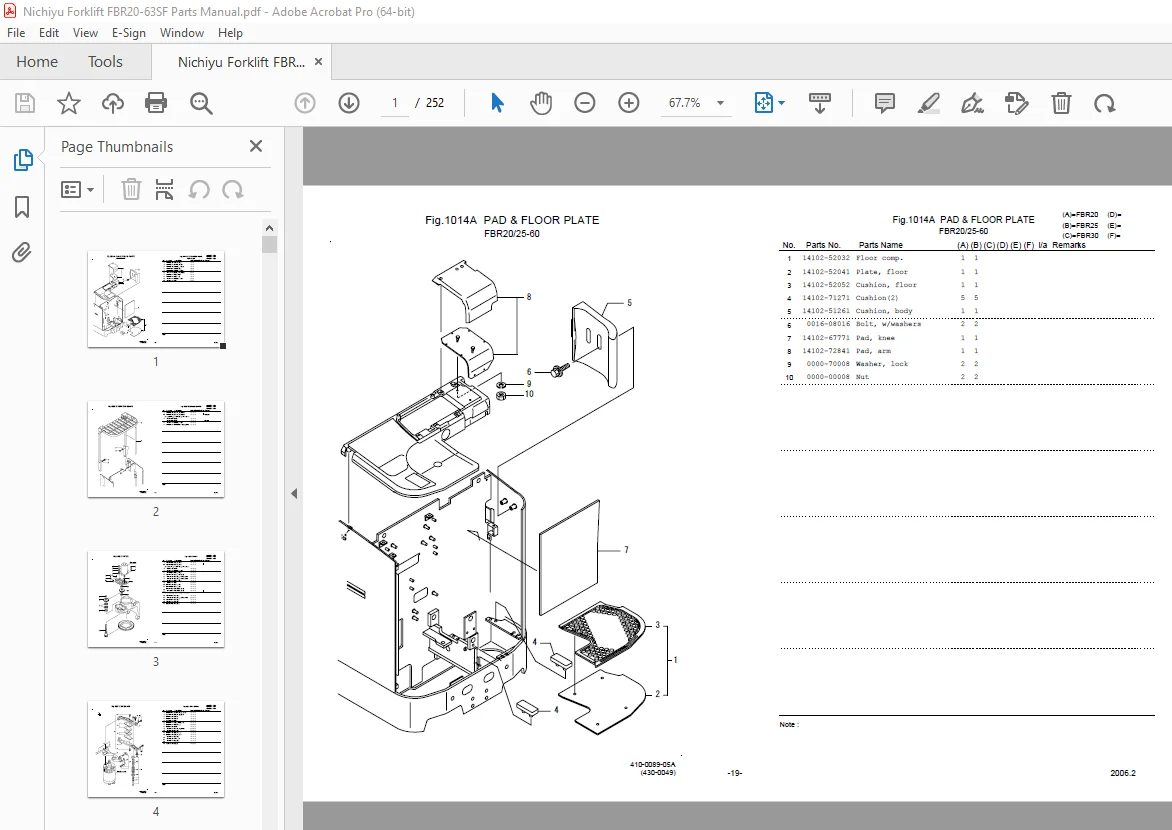Collapse the navigation pane with left arrow
This screenshot has height=830, width=1172.
pos(294,494)
